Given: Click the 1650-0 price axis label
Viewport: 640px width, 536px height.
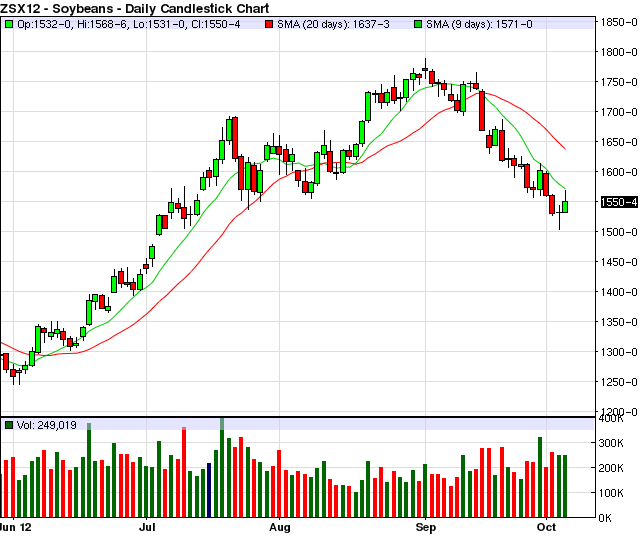Looking at the screenshot, I should [x=619, y=142].
